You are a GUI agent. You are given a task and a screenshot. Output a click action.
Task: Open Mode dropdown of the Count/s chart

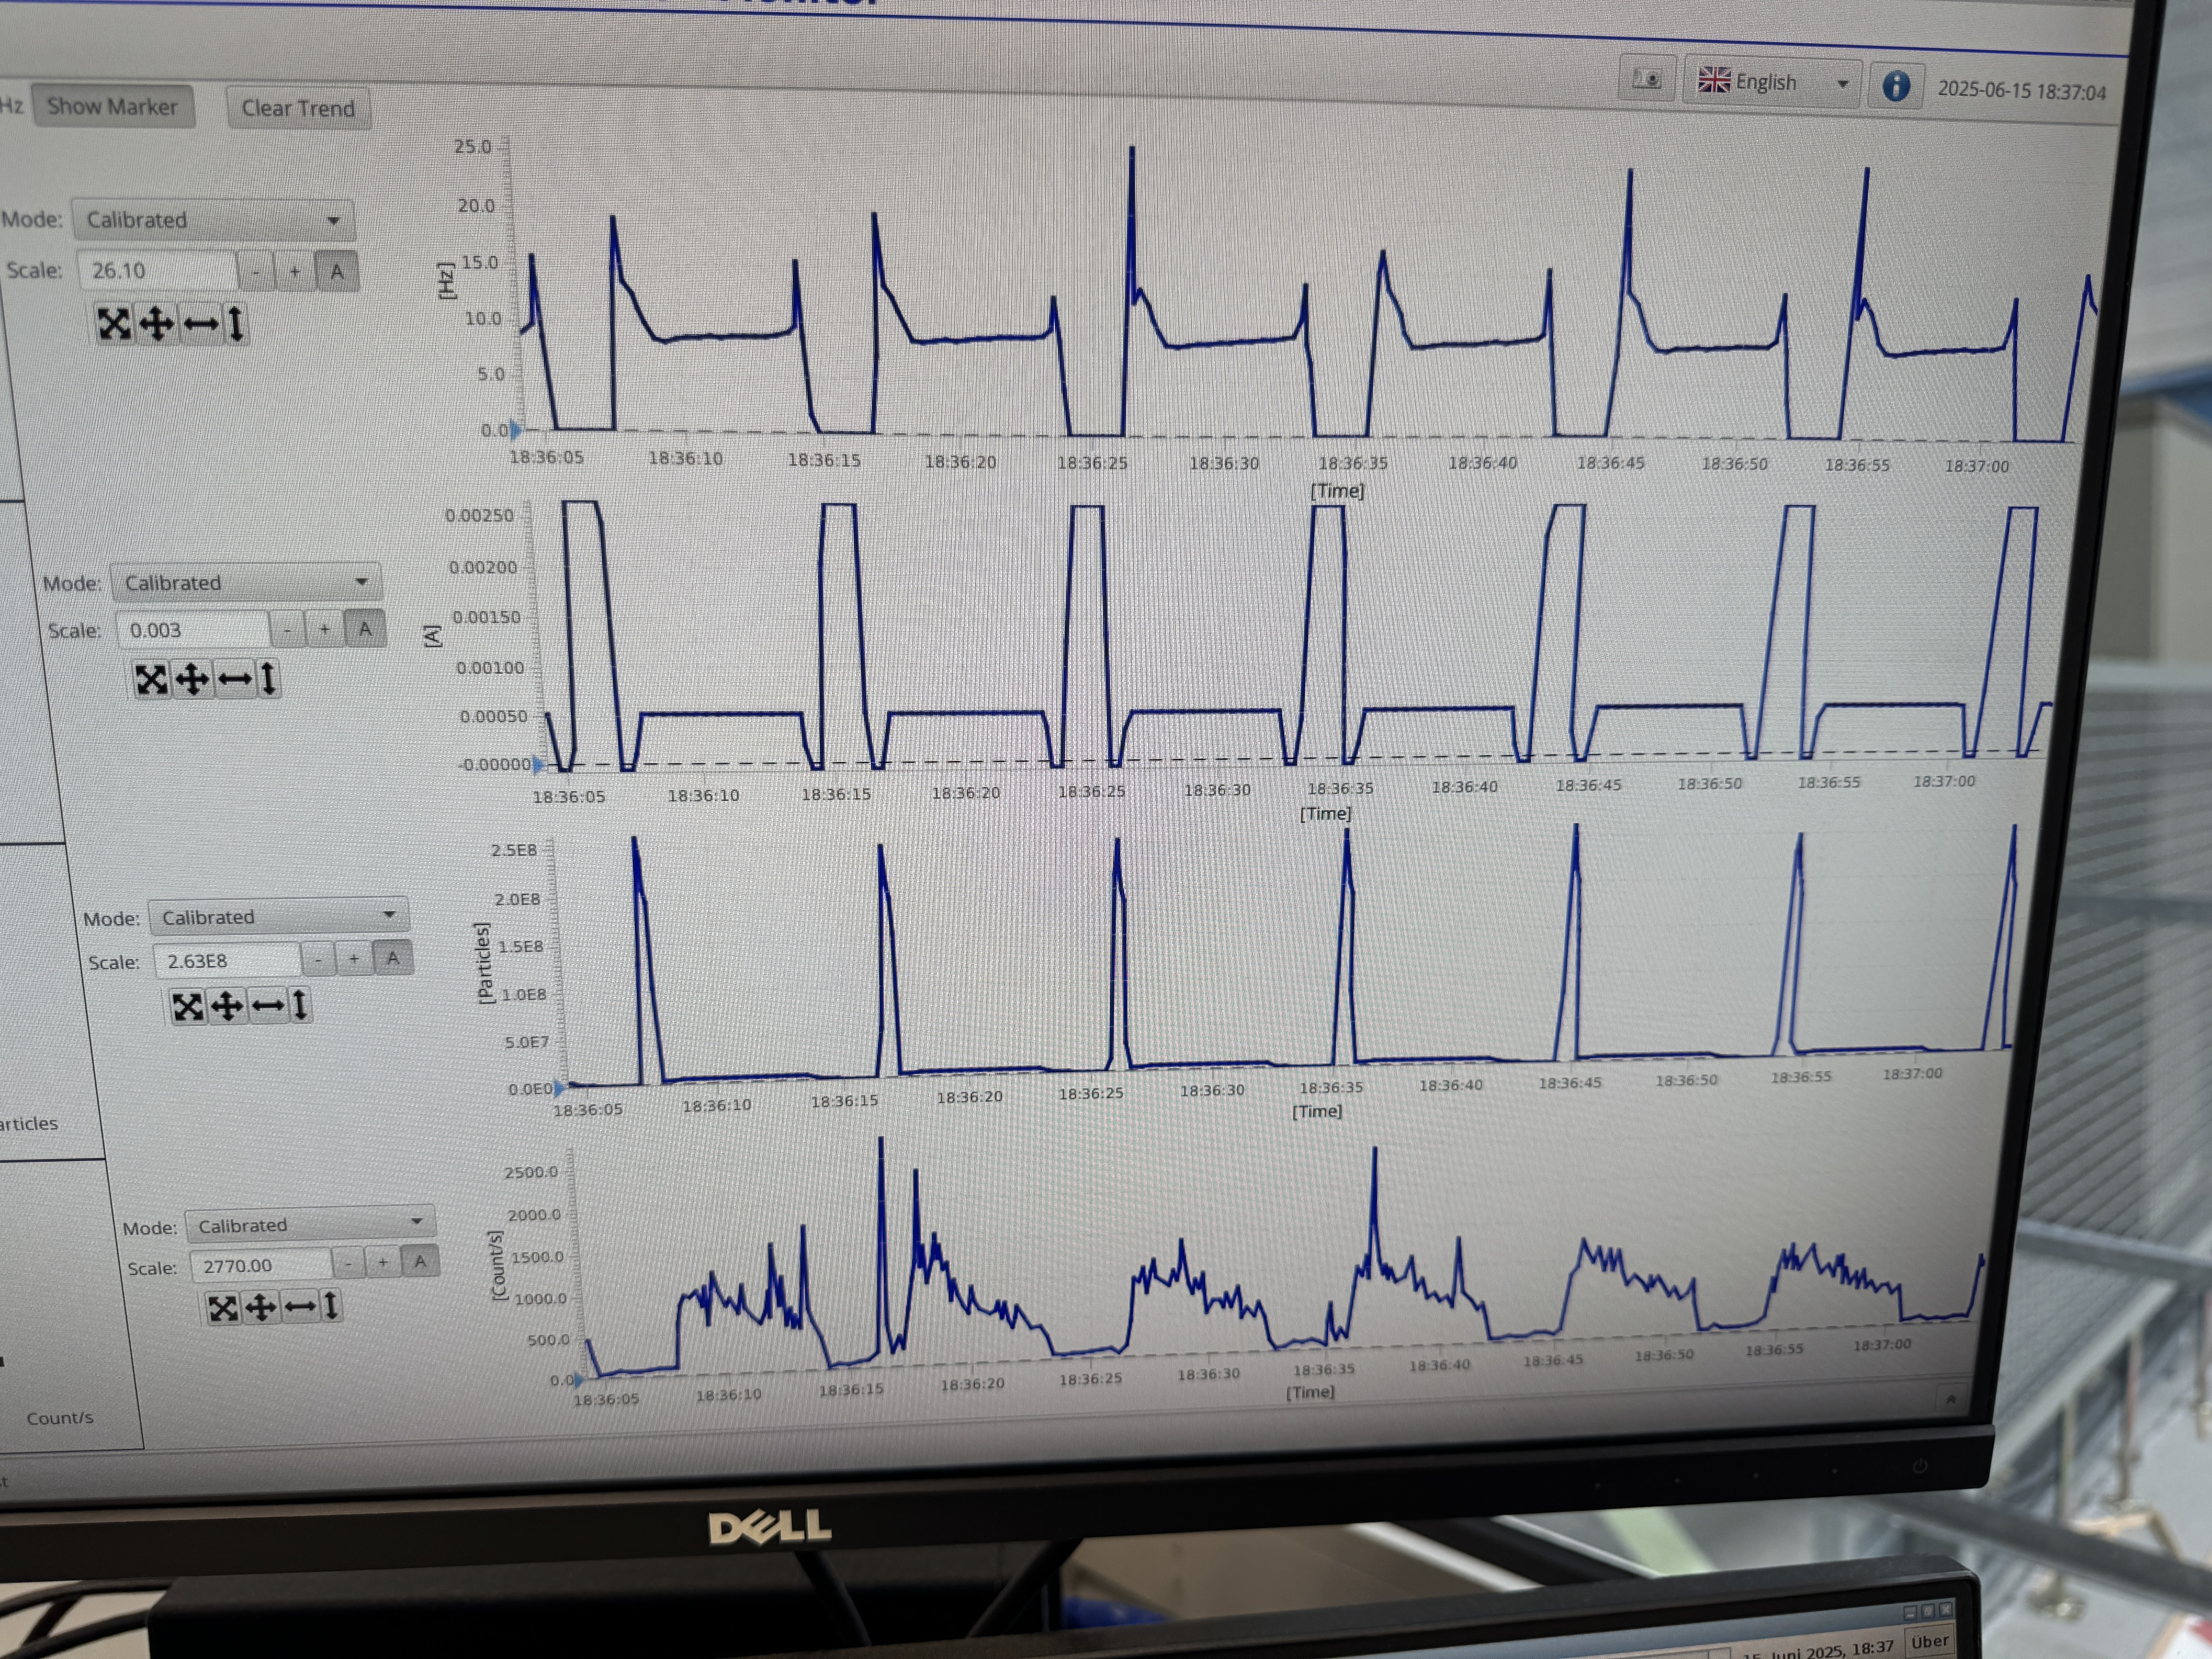pyautogui.click(x=310, y=1225)
